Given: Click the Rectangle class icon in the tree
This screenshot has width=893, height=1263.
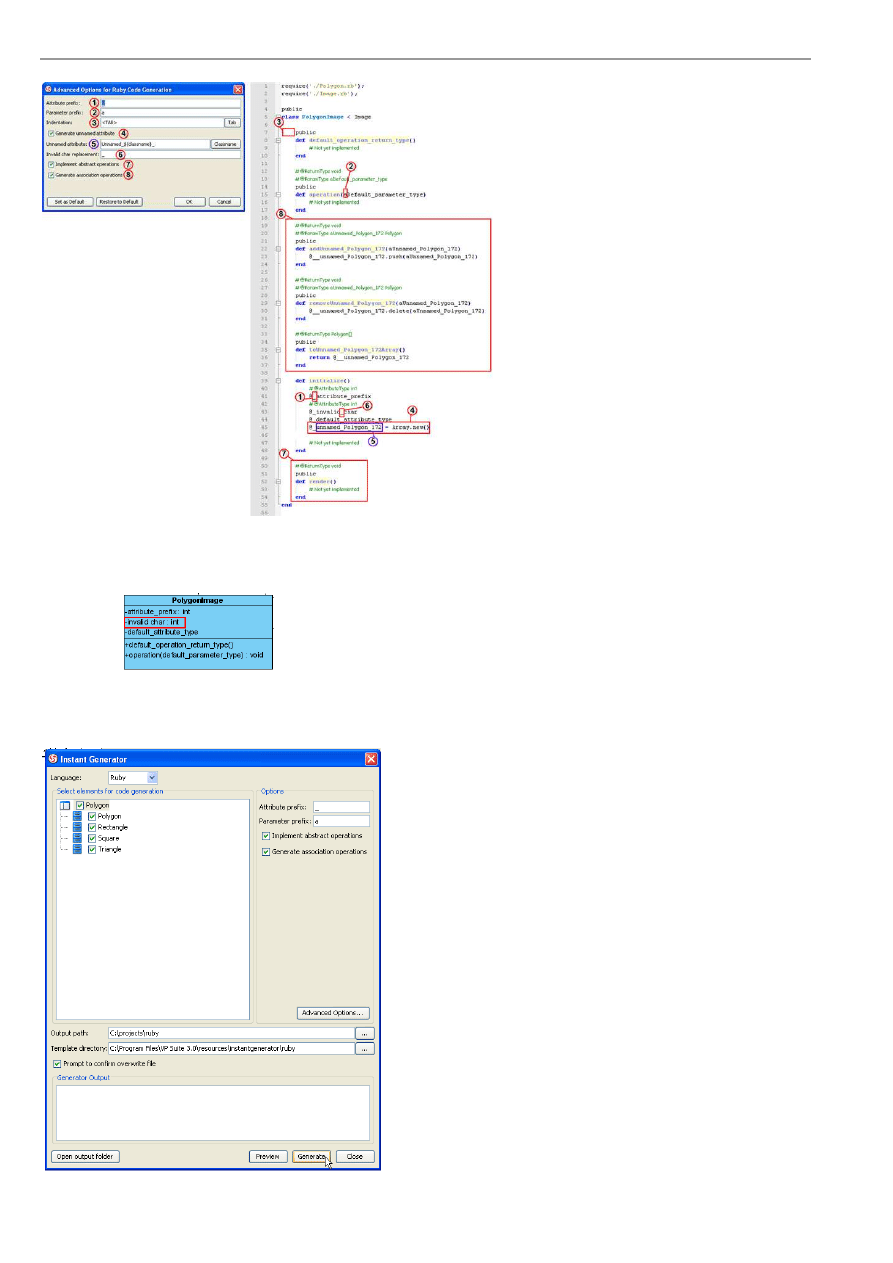Looking at the screenshot, I should 77,827.
